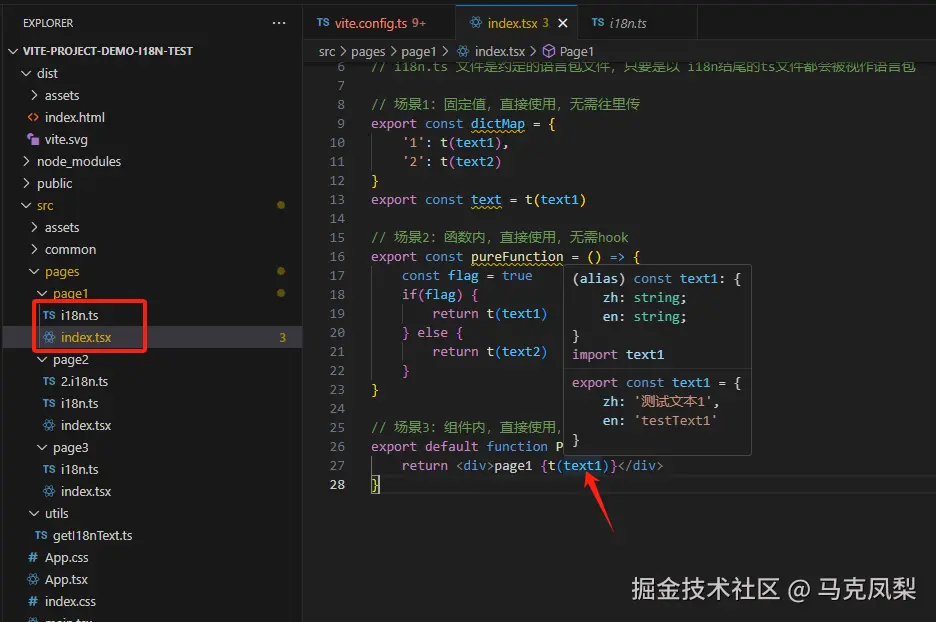936x622 pixels.
Task: Click pureFunction identifier on line 16
Action: tap(517, 257)
